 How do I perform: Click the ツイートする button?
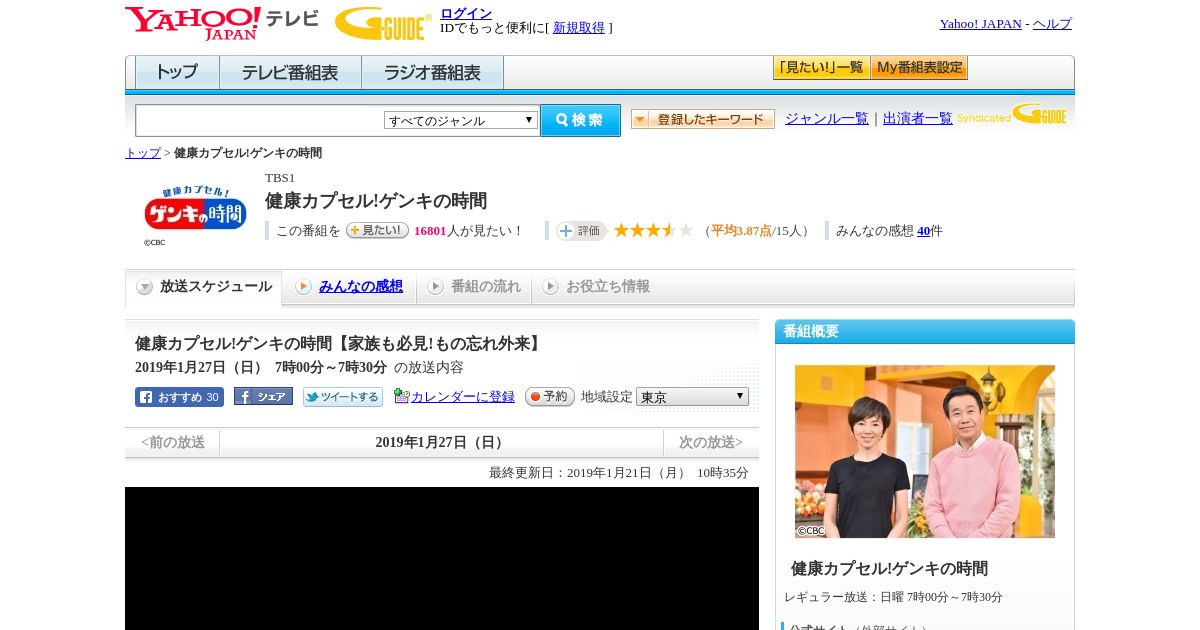[x=343, y=397]
